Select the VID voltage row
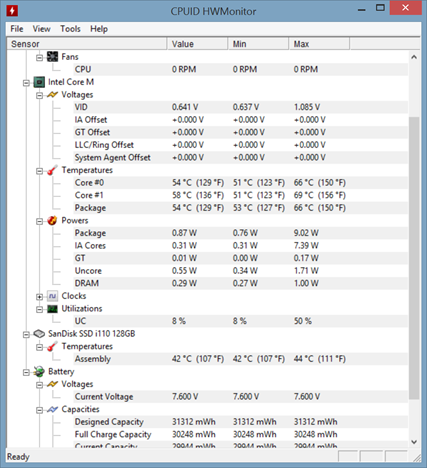Screen dimensions: 427x468 coord(241,107)
